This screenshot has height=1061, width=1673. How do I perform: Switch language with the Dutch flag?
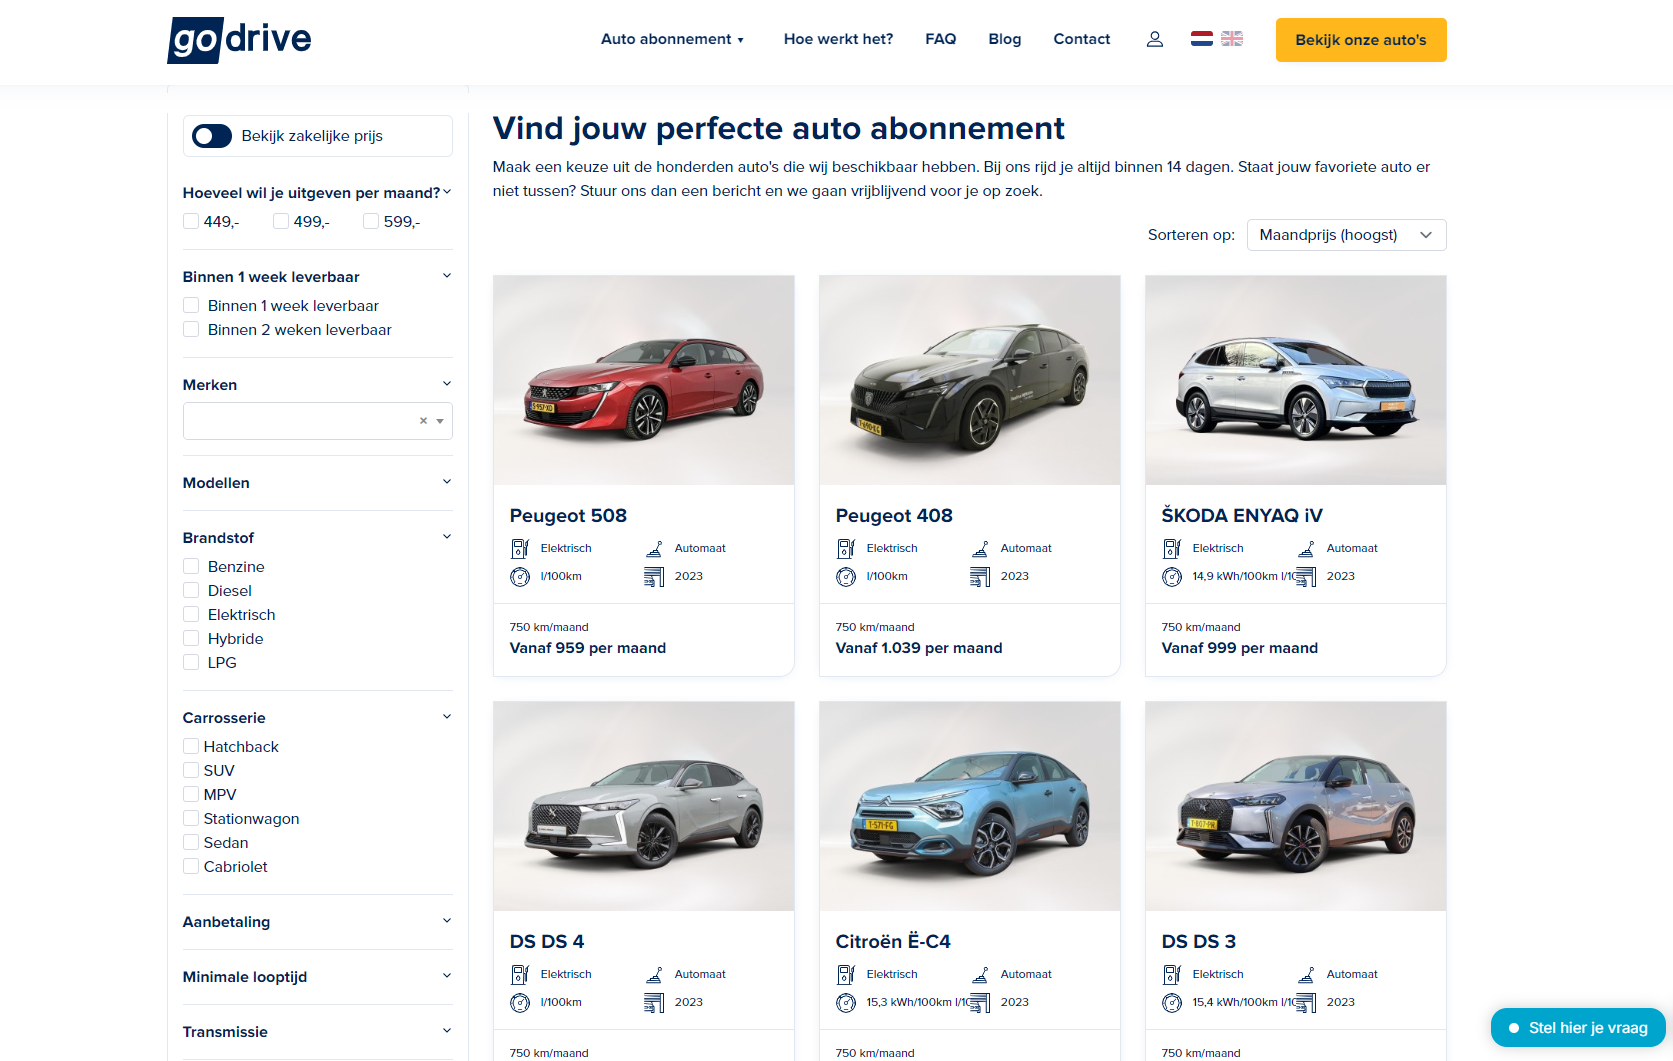[1202, 39]
